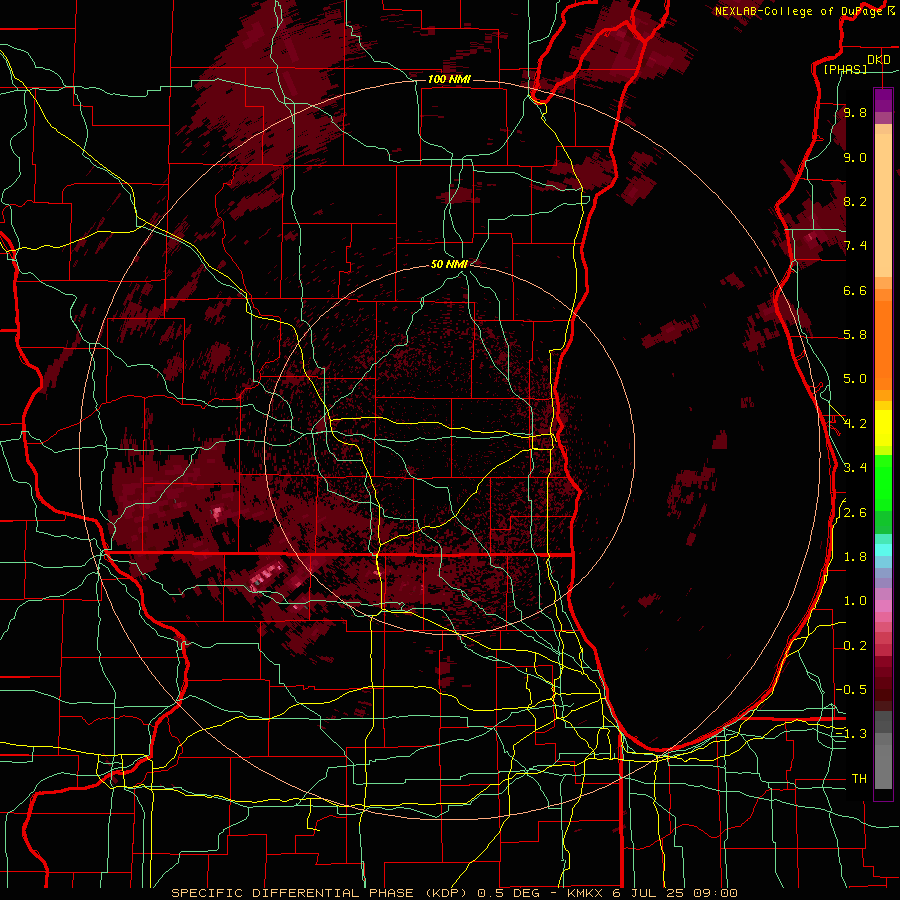Click the 9.0 value on the scale
Image resolution: width=900 pixels, height=900 pixels.
(855, 157)
